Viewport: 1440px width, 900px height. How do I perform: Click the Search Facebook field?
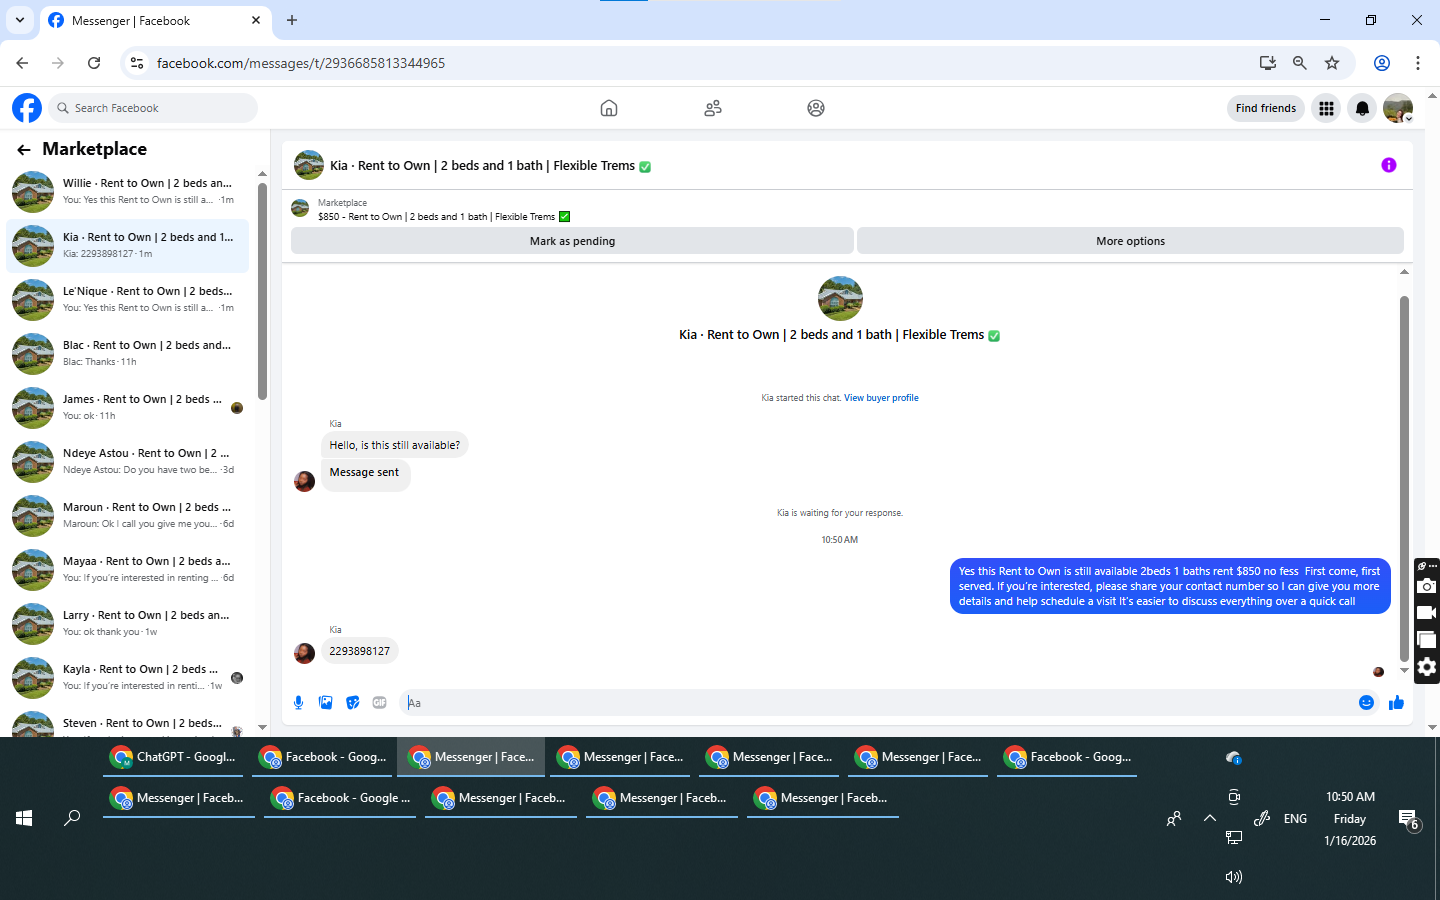click(x=153, y=108)
